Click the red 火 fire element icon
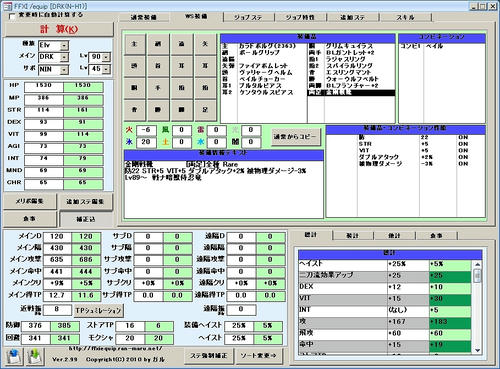This screenshot has height=369, width=500. pyautogui.click(x=129, y=130)
